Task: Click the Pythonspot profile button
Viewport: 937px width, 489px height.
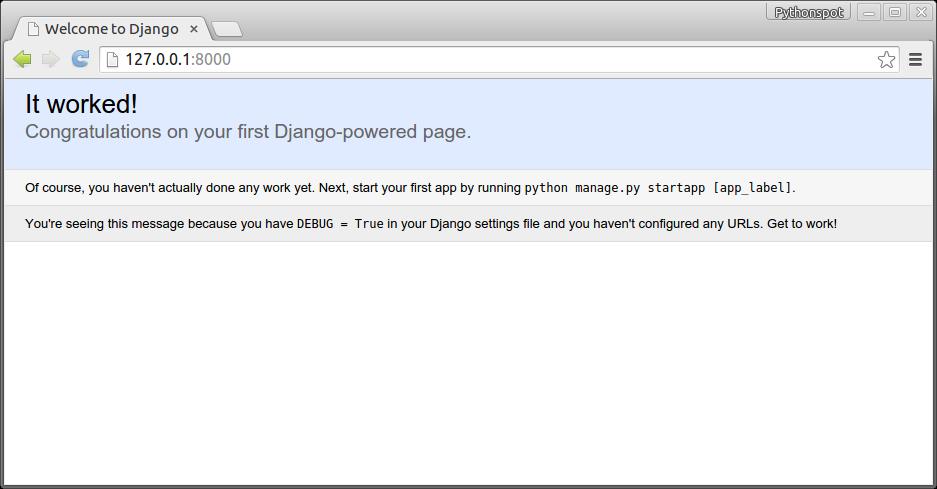Action: click(809, 12)
